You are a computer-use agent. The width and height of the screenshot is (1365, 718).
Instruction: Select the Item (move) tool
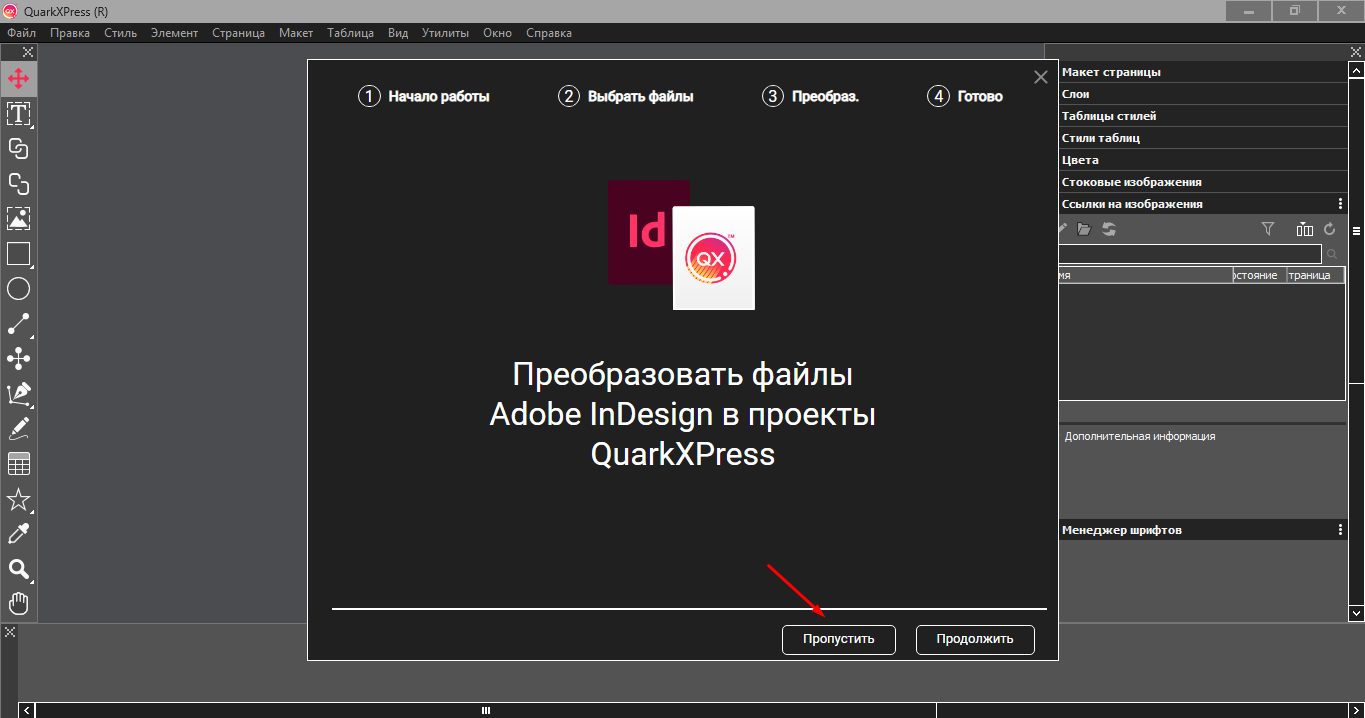coord(18,78)
